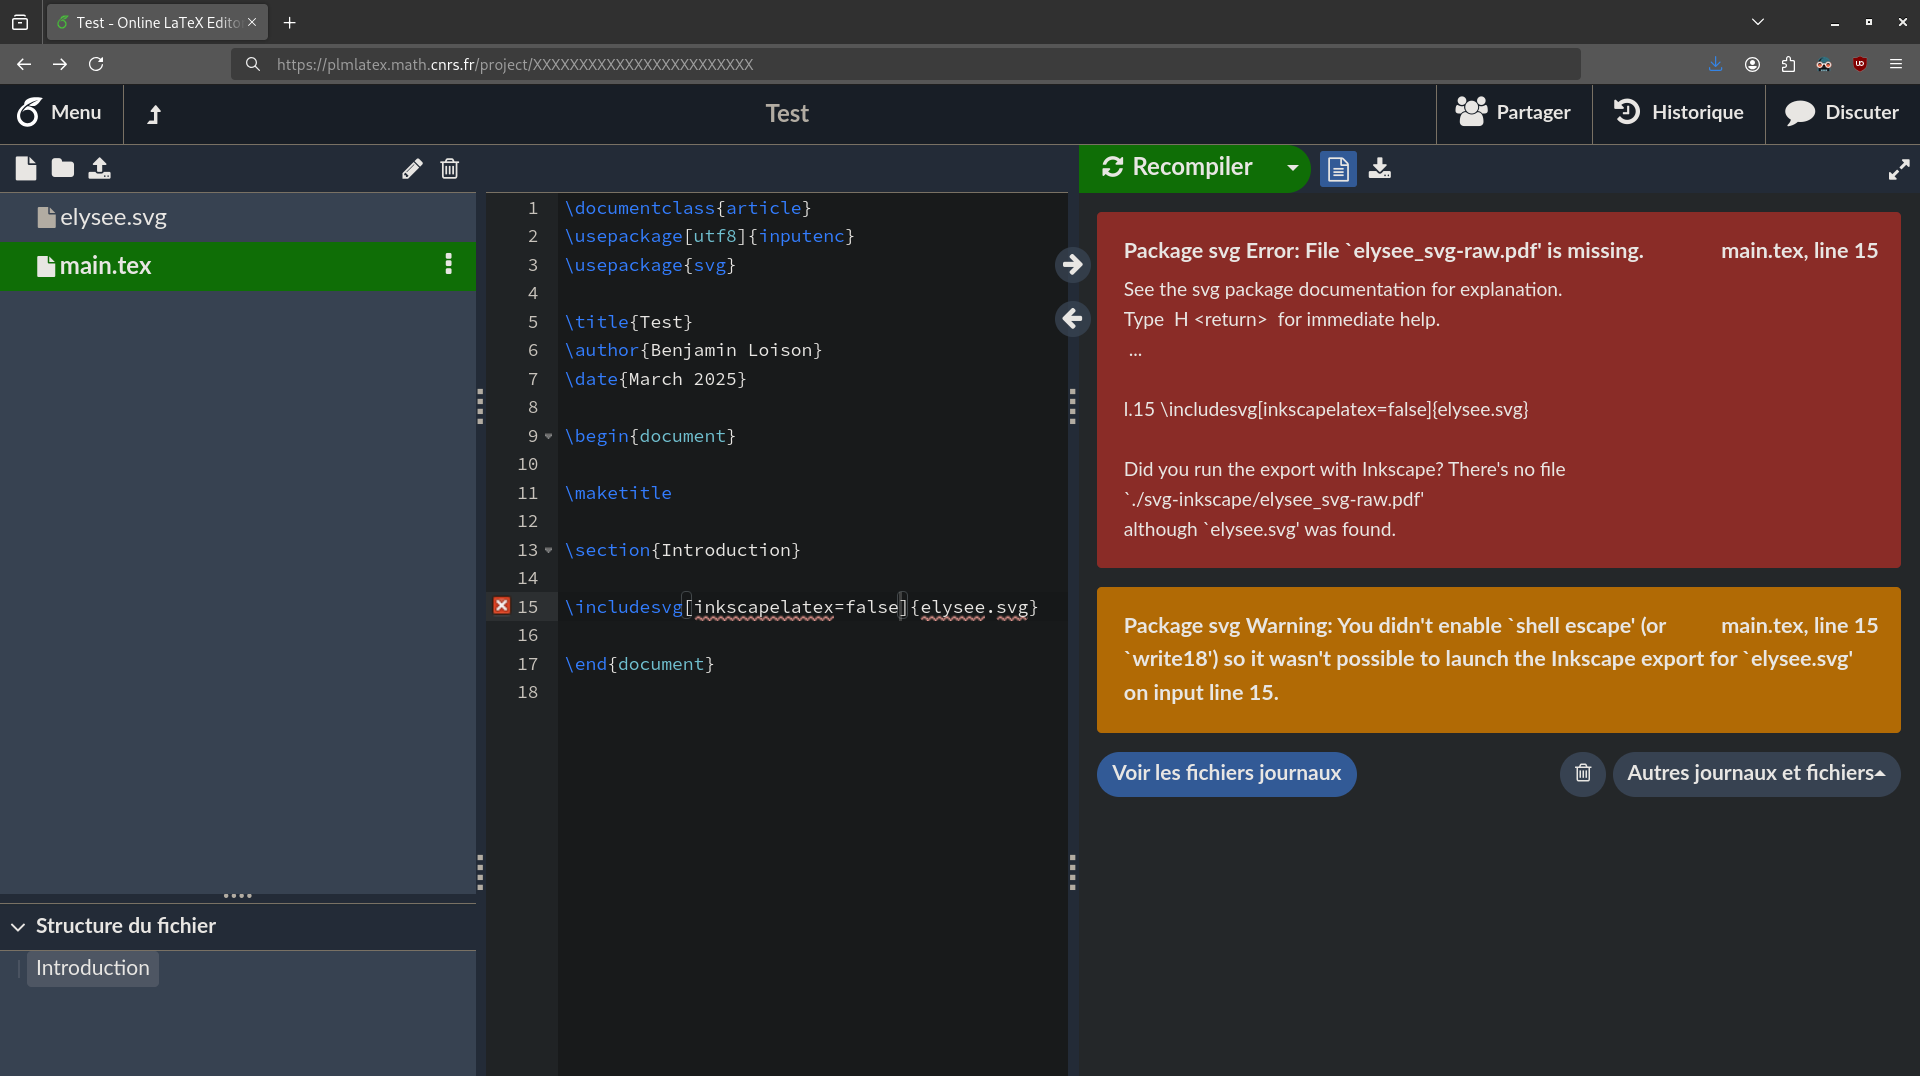Image resolution: width=1920 pixels, height=1076 pixels.
Task: Toggle fold on line 9 begin document
Action: pyautogui.click(x=548, y=437)
